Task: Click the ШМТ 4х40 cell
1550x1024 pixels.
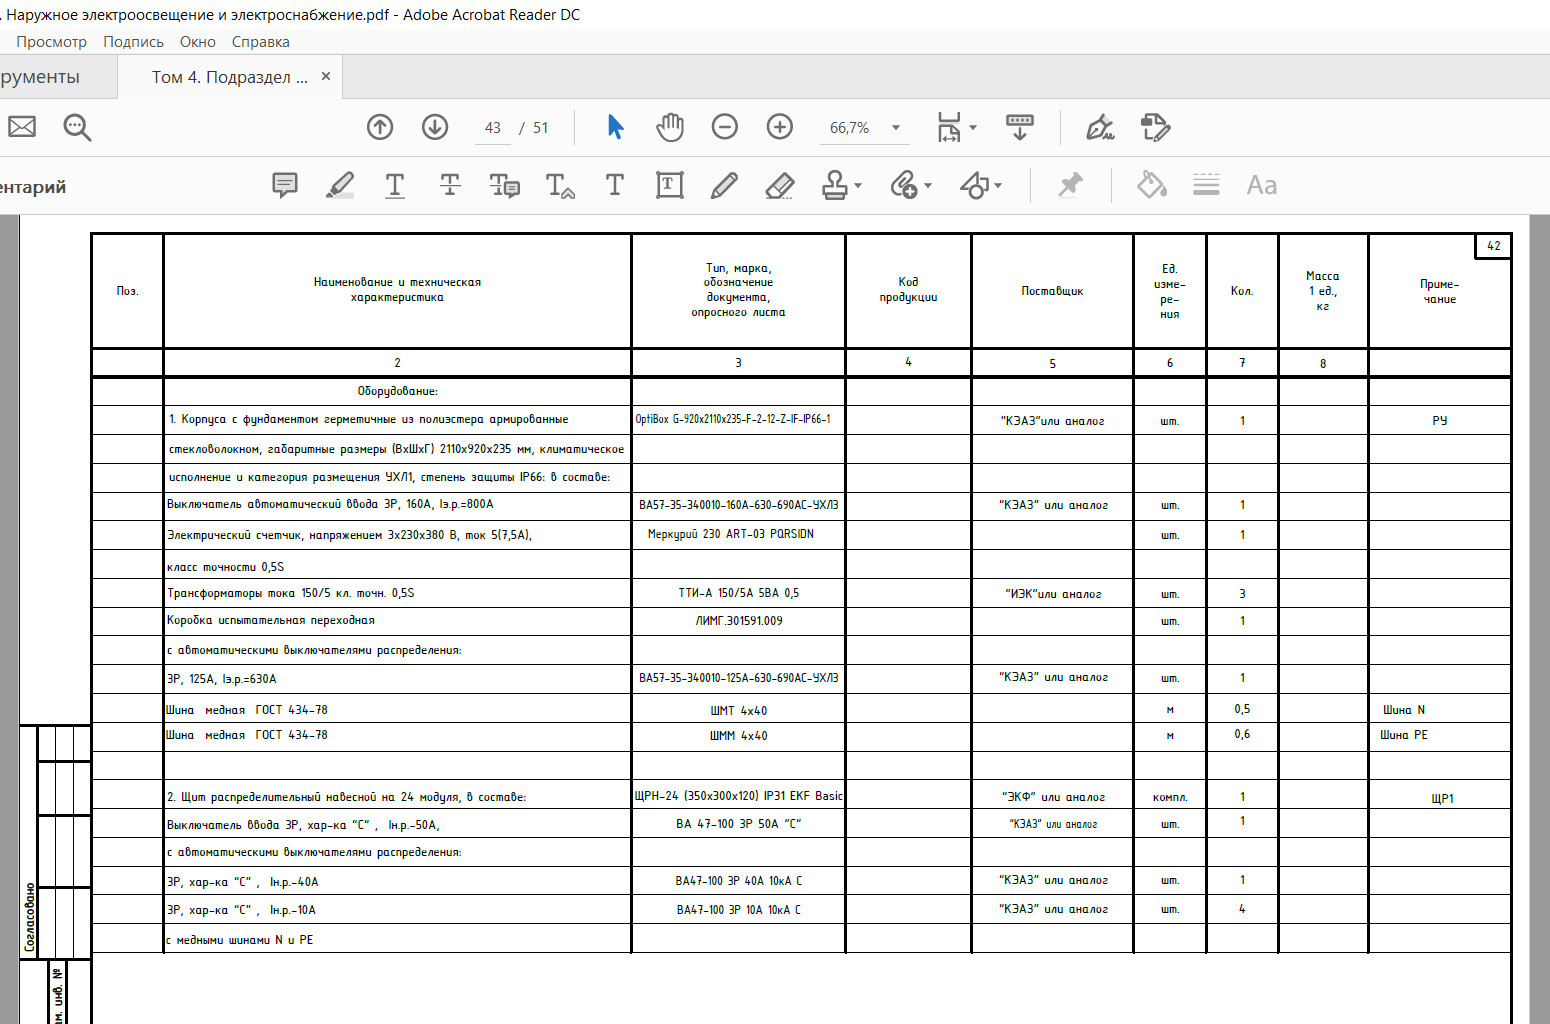Action: [x=738, y=710]
